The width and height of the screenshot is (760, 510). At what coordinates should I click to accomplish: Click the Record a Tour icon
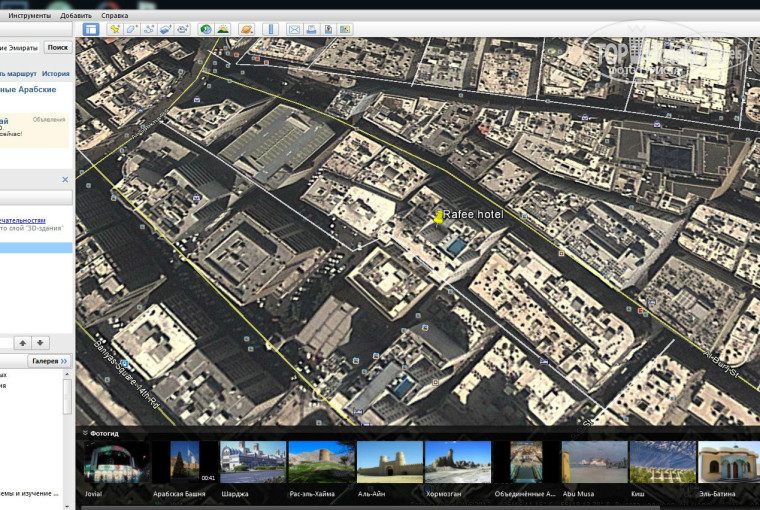[x=182, y=29]
